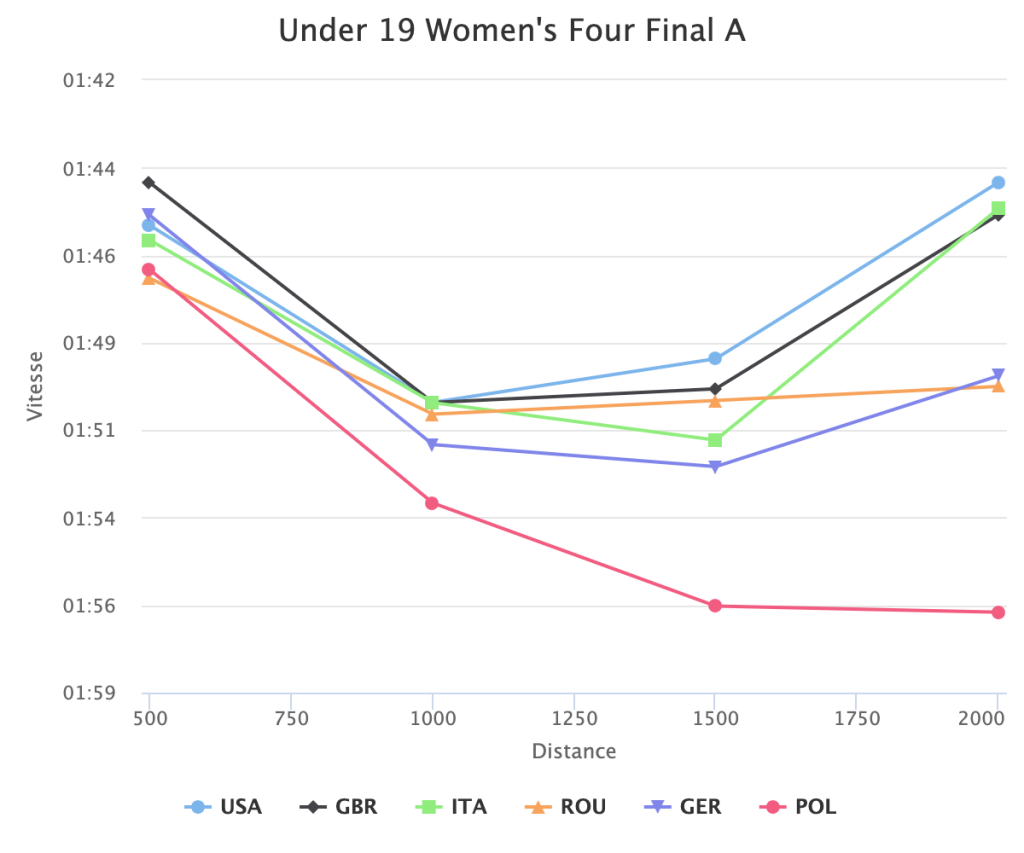Select the GBR data point at 500
This screenshot has width=1024, height=853.
click(x=149, y=183)
